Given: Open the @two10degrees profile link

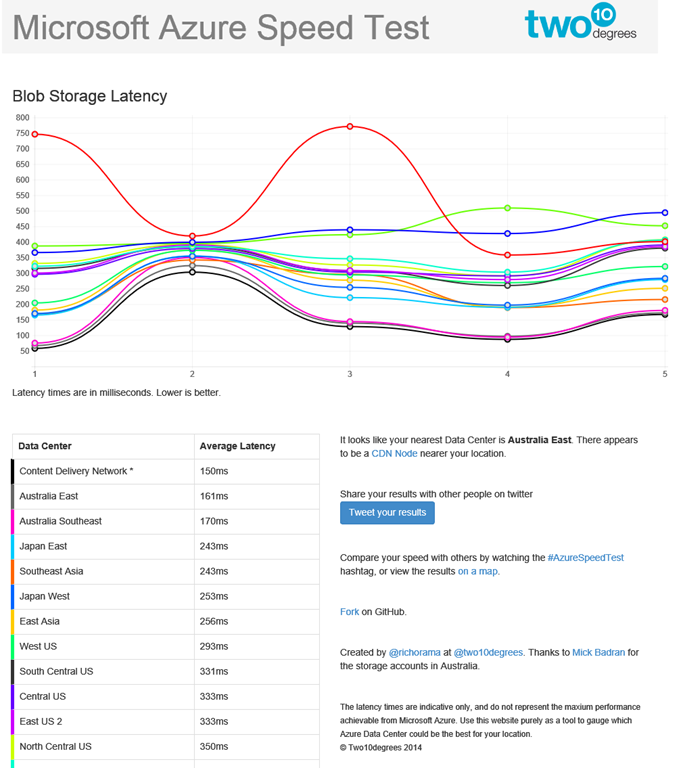Looking at the screenshot, I should point(490,652).
